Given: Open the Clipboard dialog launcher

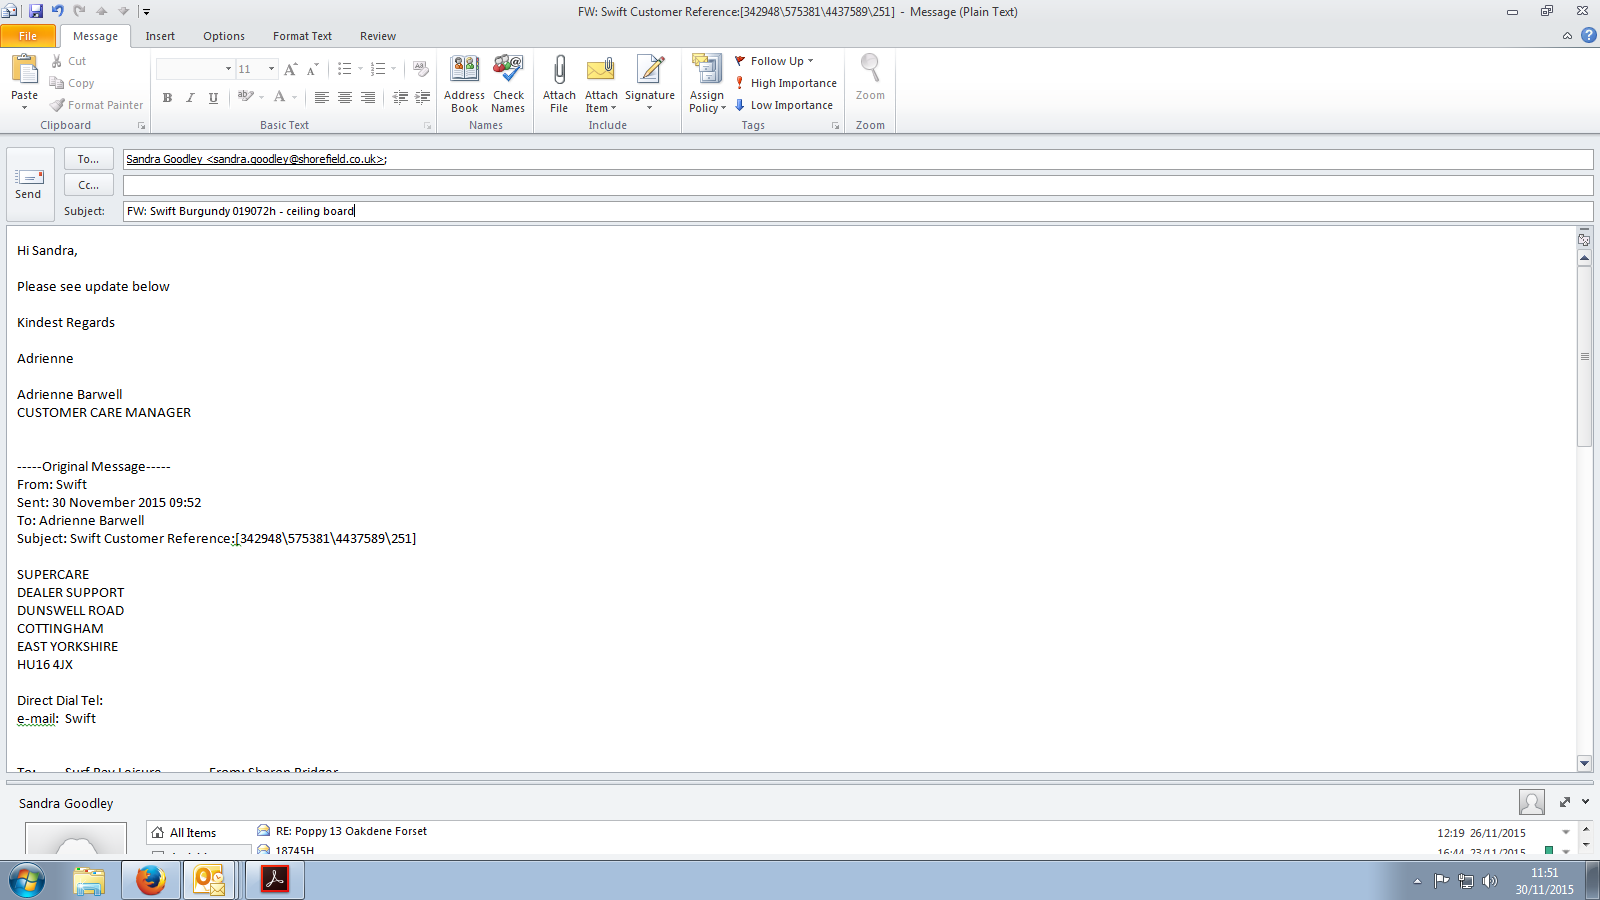Looking at the screenshot, I should coord(141,126).
